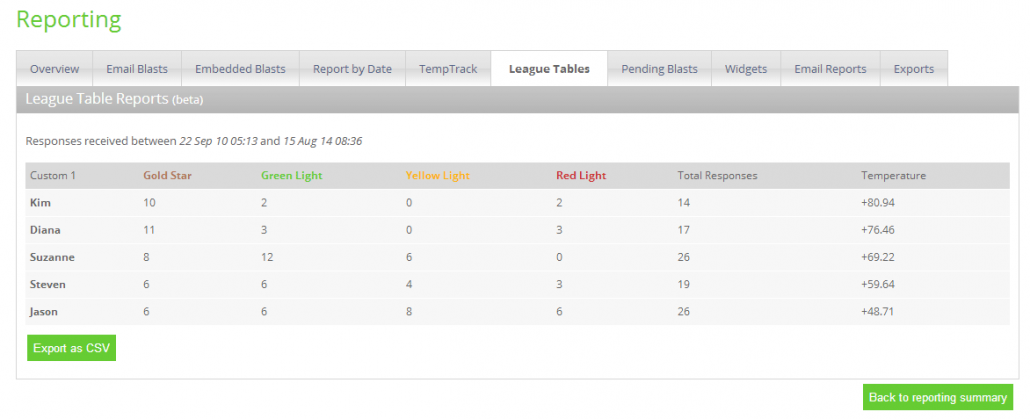
Task: Select Kim's row in the table
Action: [41, 203]
